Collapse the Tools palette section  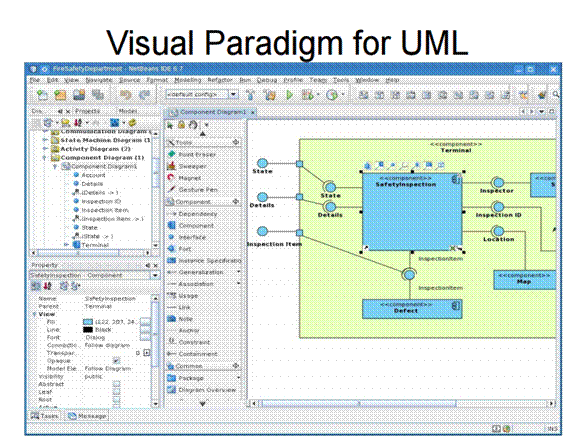coord(236,142)
